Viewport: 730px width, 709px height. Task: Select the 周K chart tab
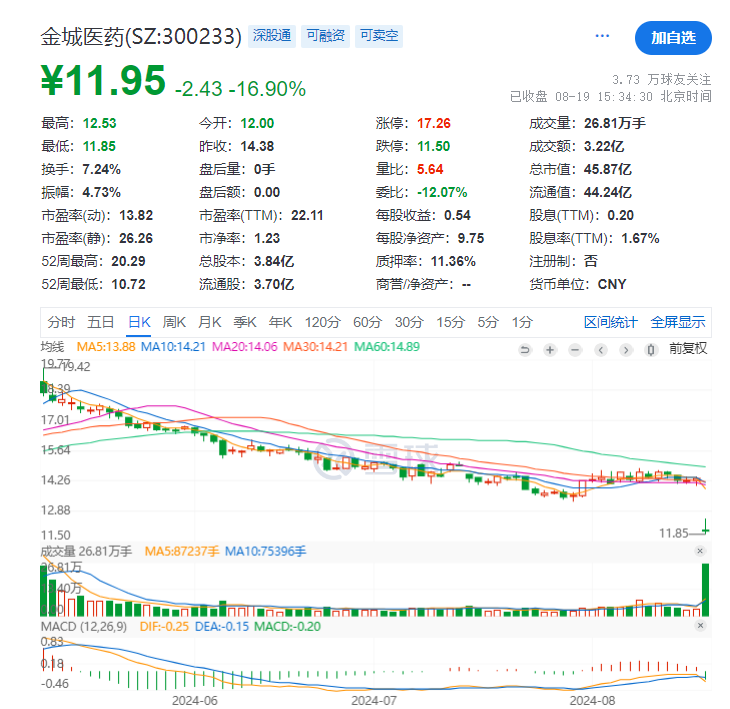[174, 322]
